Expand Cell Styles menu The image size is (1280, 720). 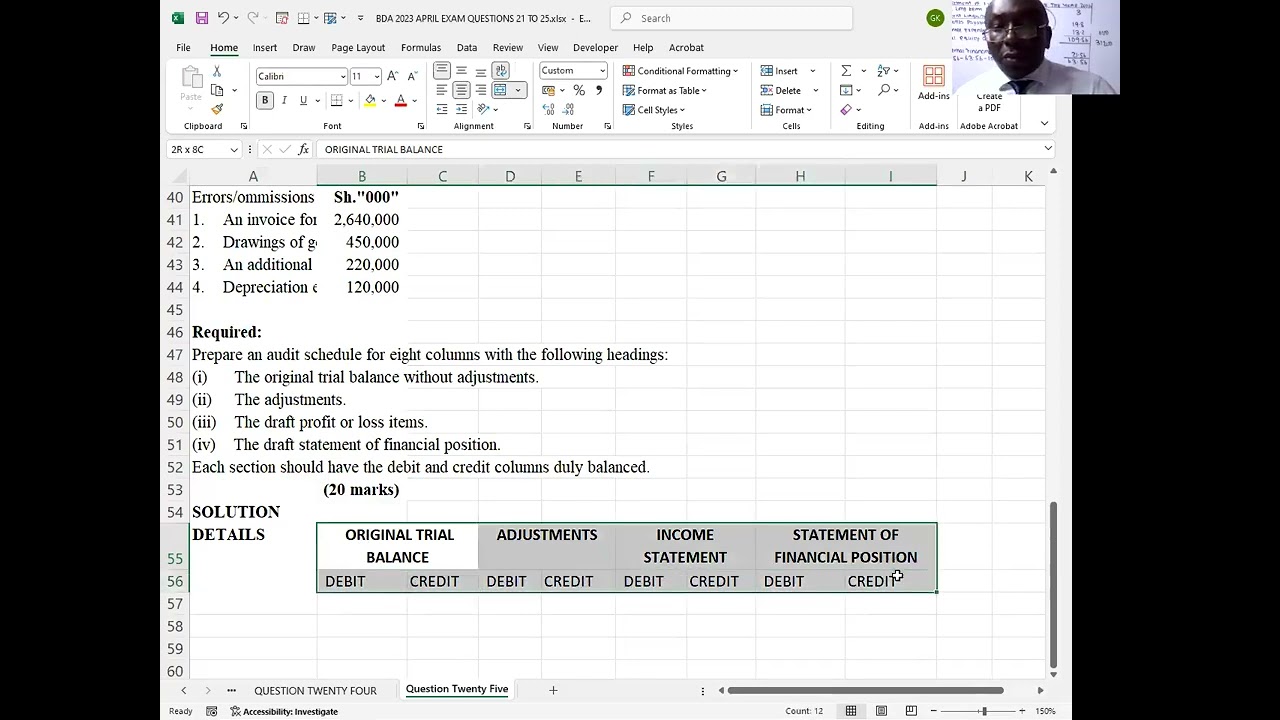(x=654, y=110)
